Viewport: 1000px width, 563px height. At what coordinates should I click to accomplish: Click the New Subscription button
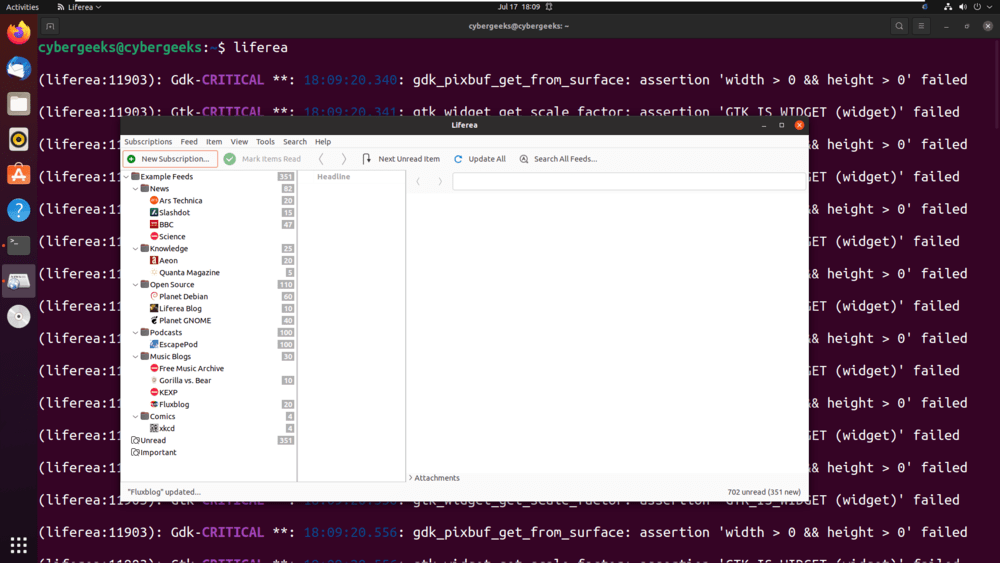click(170, 159)
